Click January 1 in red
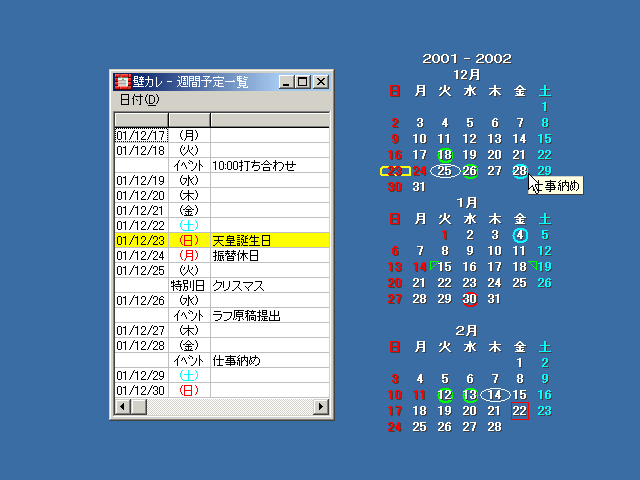This screenshot has height=480, width=640. tap(445, 235)
